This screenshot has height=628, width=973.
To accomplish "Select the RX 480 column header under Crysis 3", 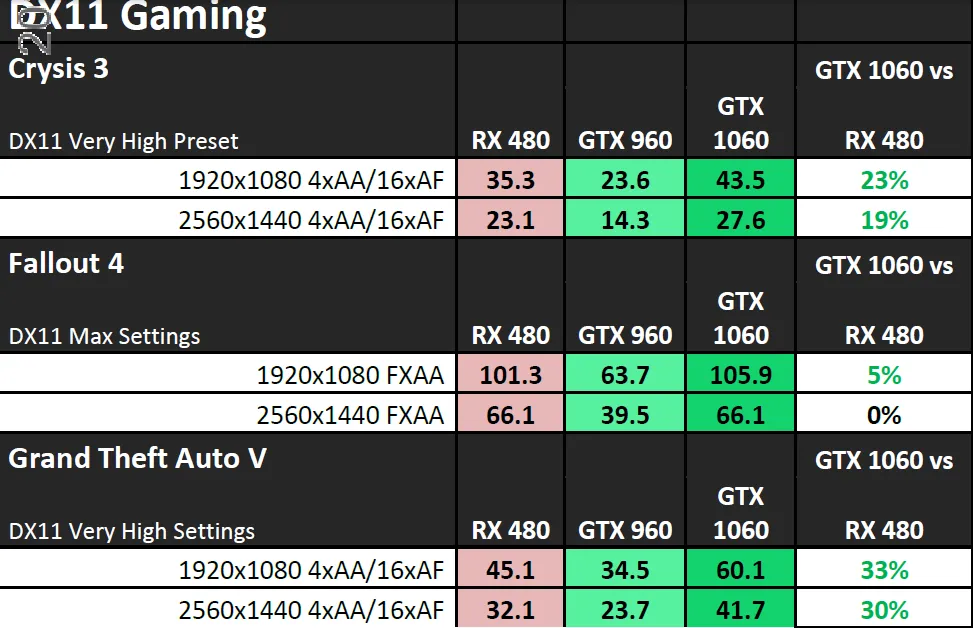I will point(511,141).
